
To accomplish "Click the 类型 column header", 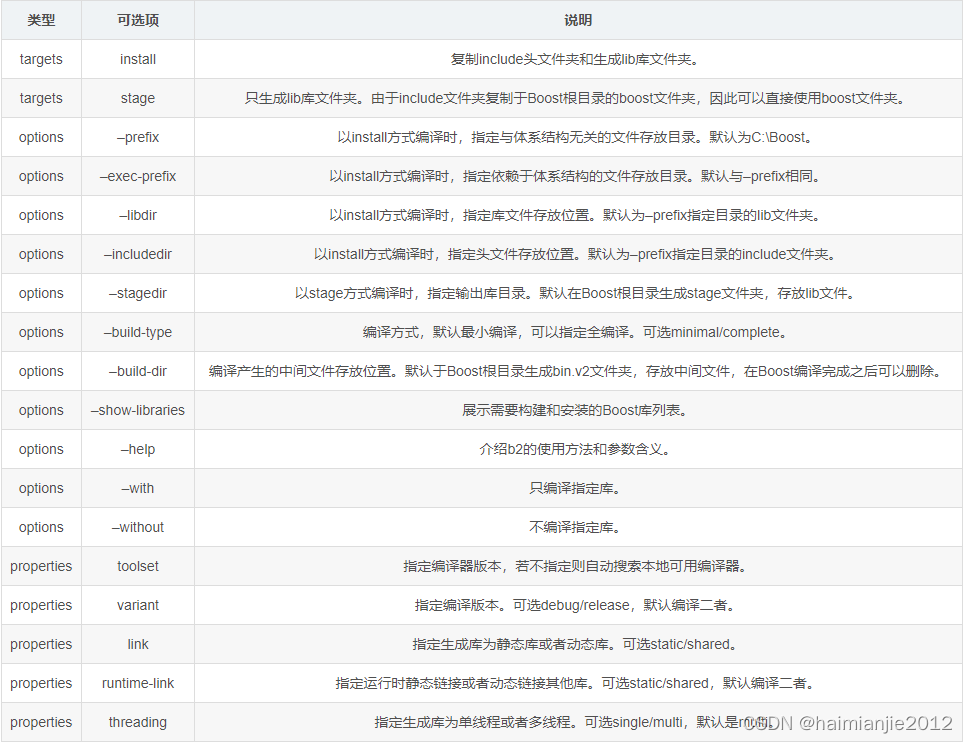I will [40, 20].
